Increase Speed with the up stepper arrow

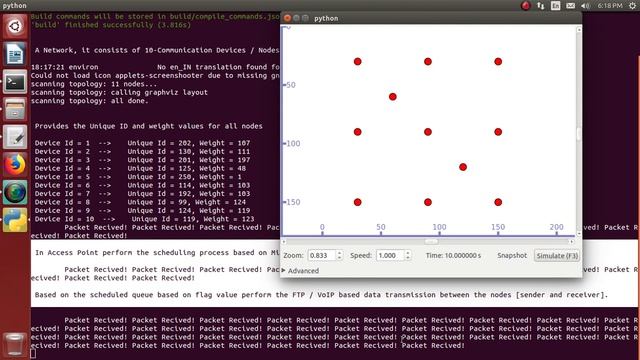click(x=408, y=253)
